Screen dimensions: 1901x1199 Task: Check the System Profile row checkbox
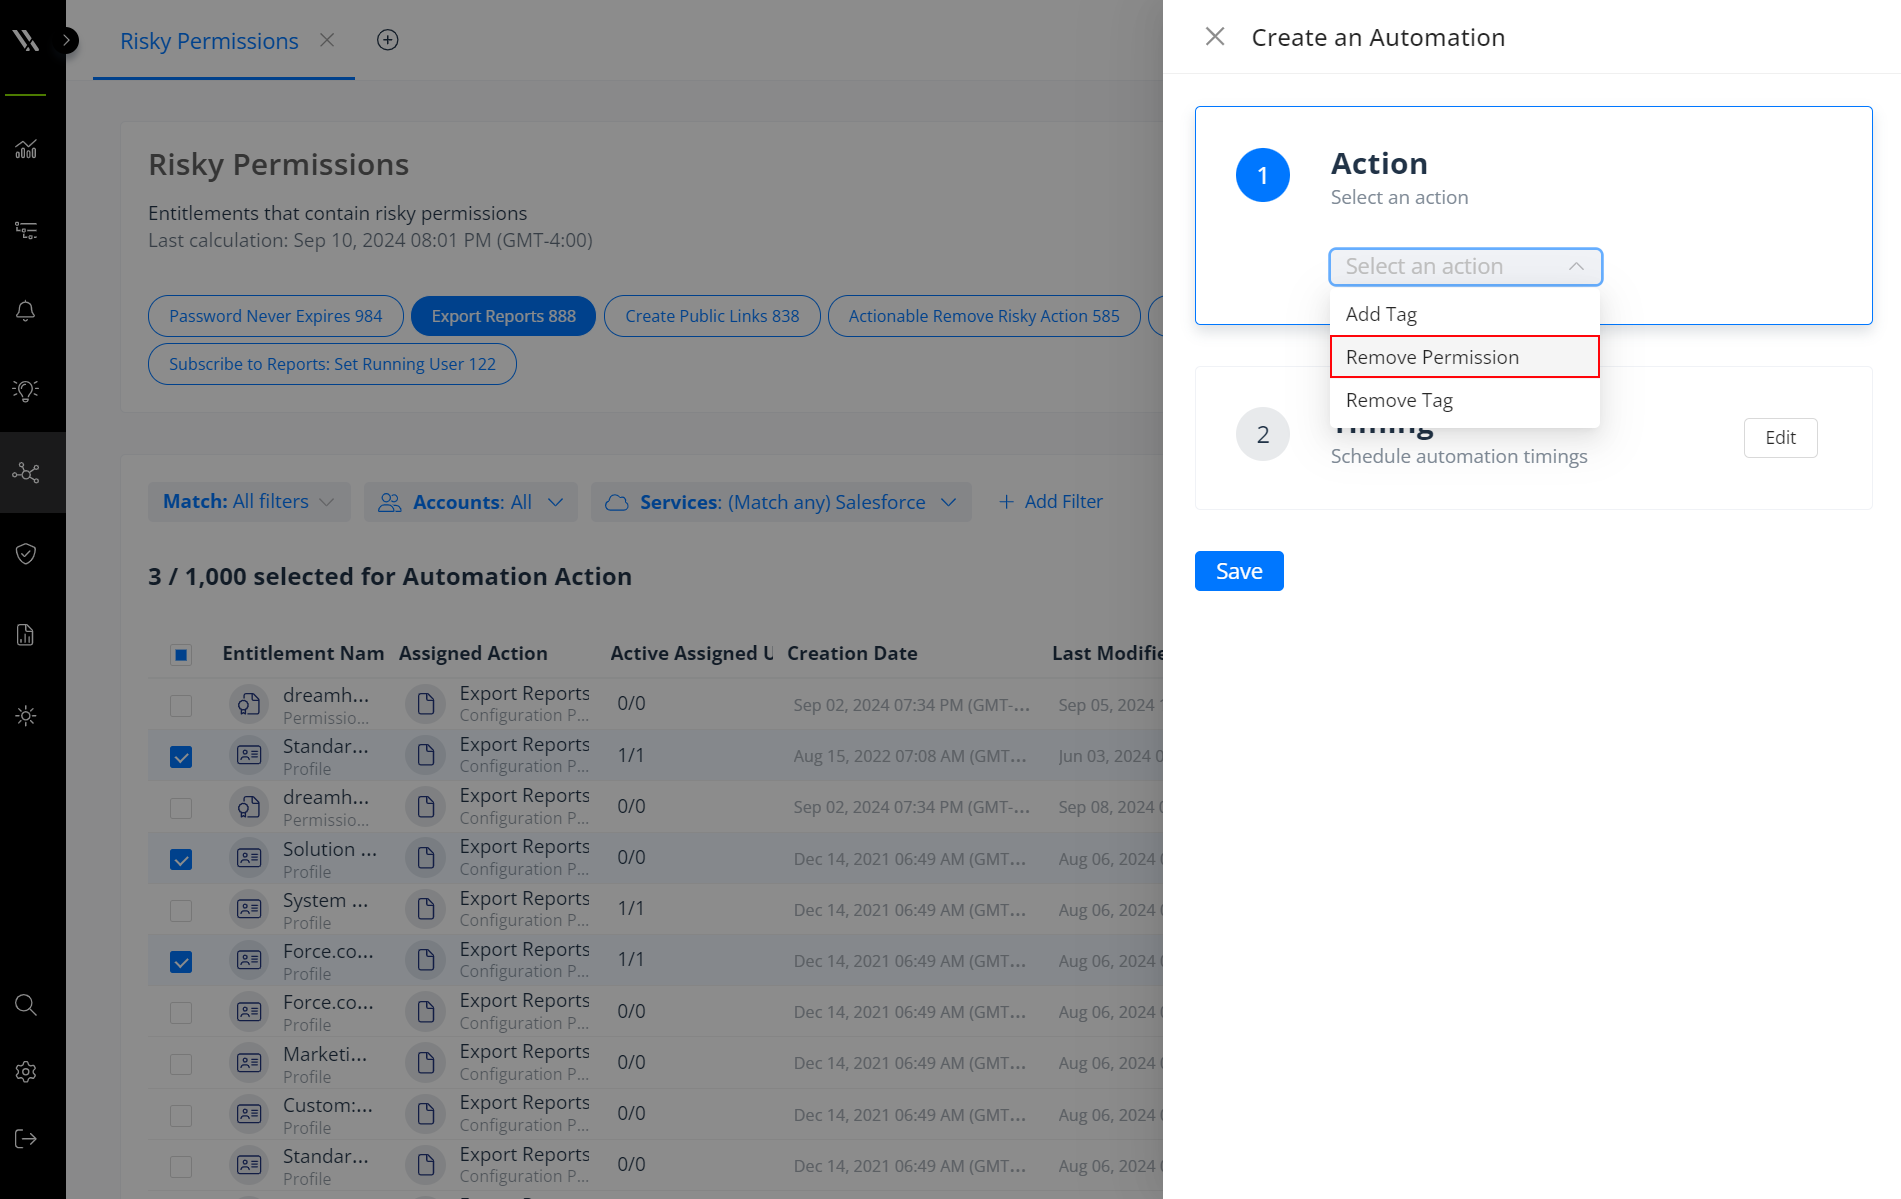point(181,911)
